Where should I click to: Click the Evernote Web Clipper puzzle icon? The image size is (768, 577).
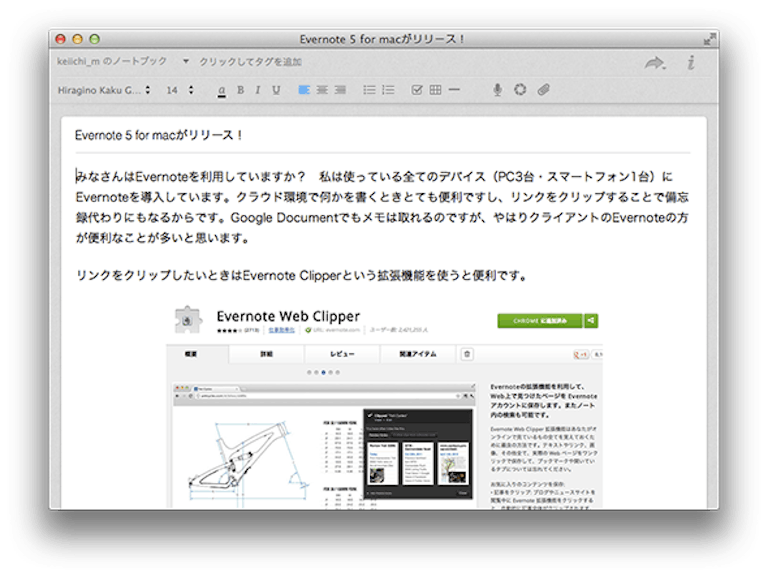click(188, 320)
